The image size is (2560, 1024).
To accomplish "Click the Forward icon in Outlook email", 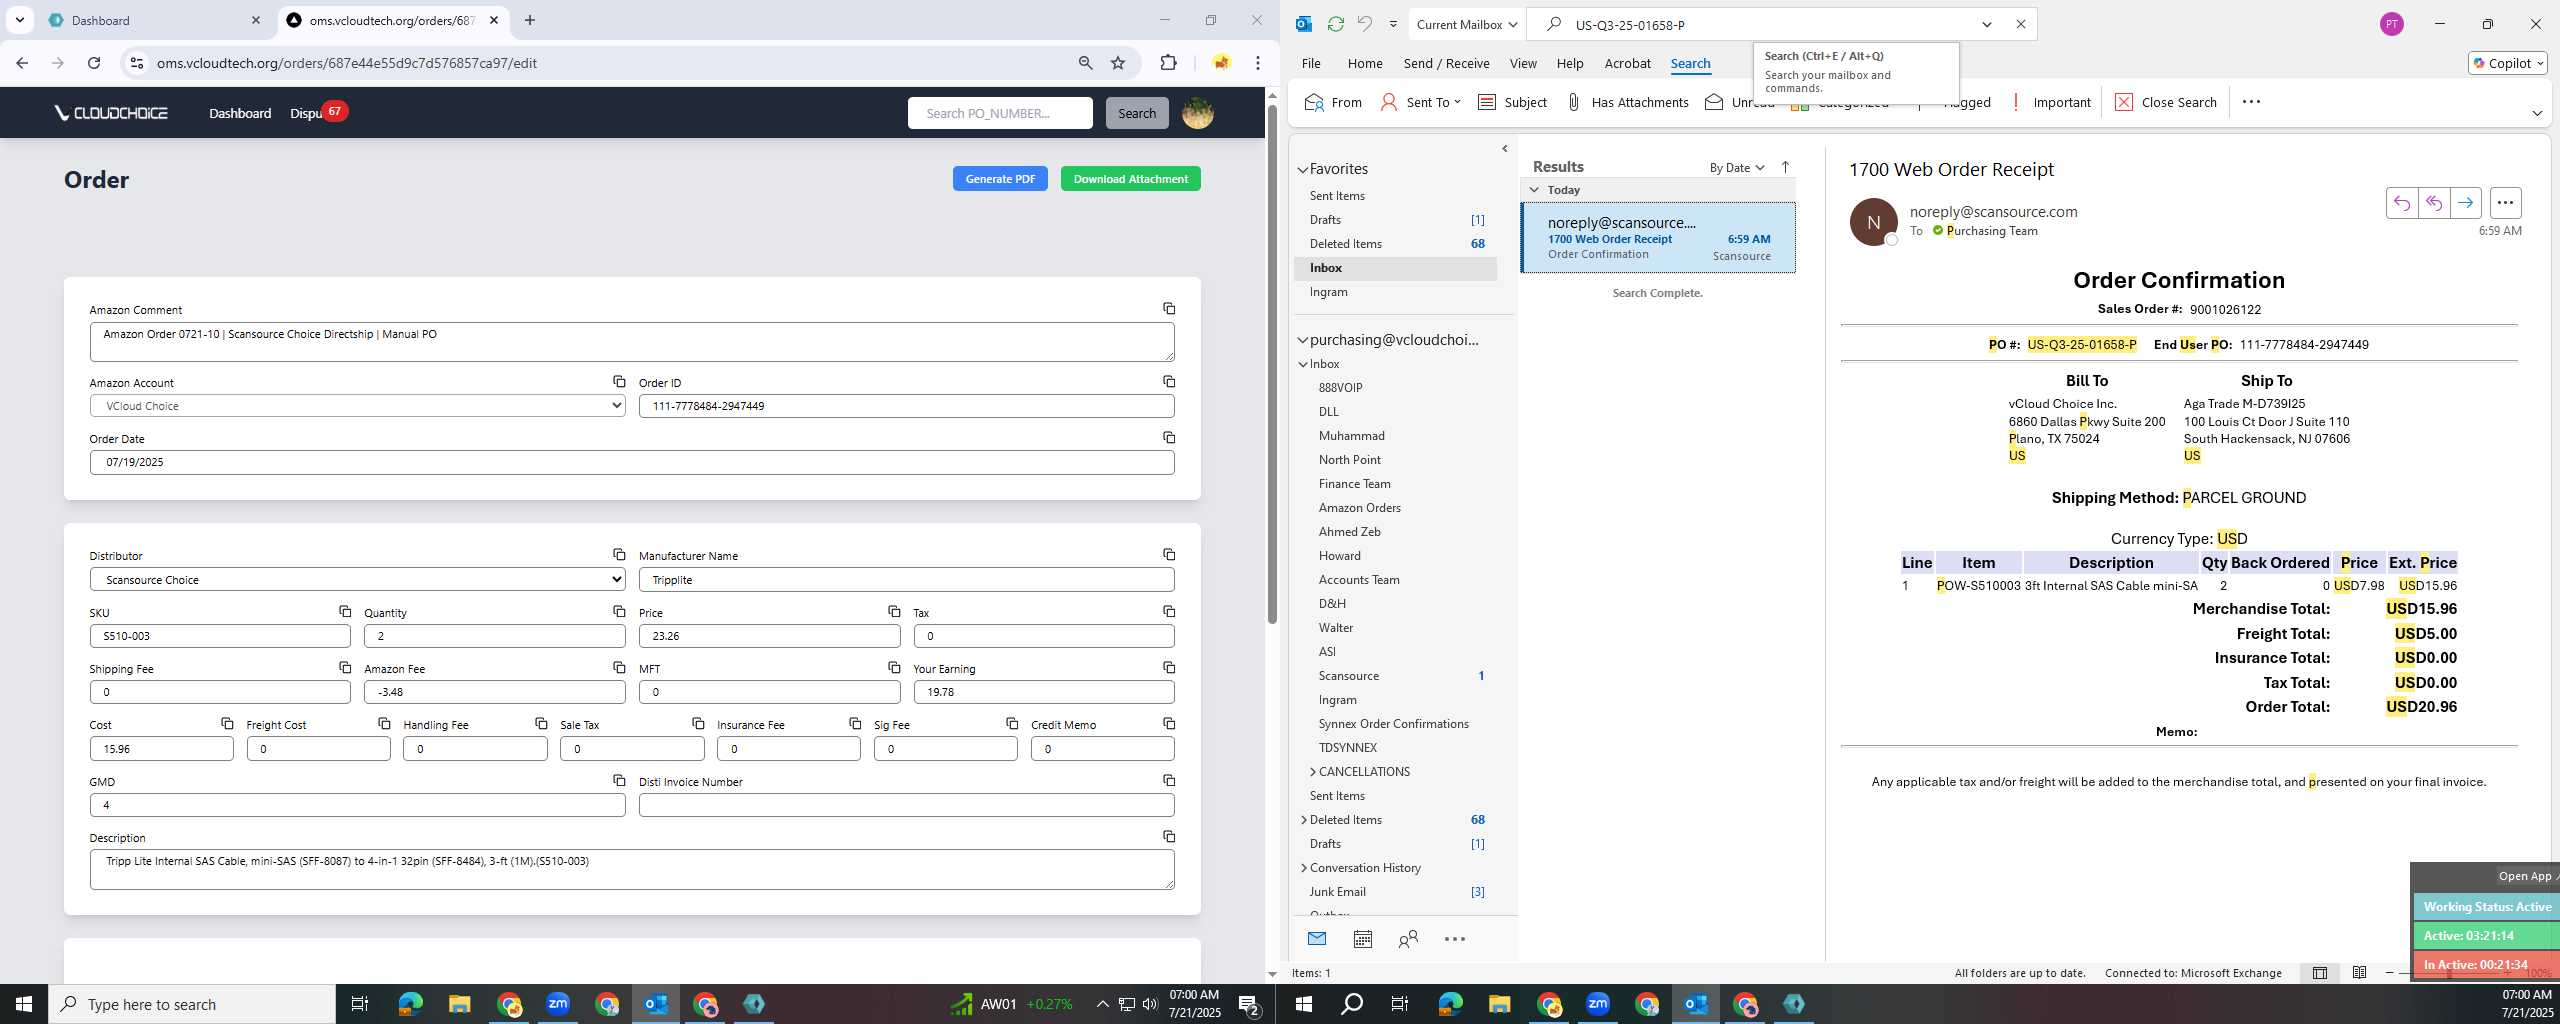I will coord(2465,203).
